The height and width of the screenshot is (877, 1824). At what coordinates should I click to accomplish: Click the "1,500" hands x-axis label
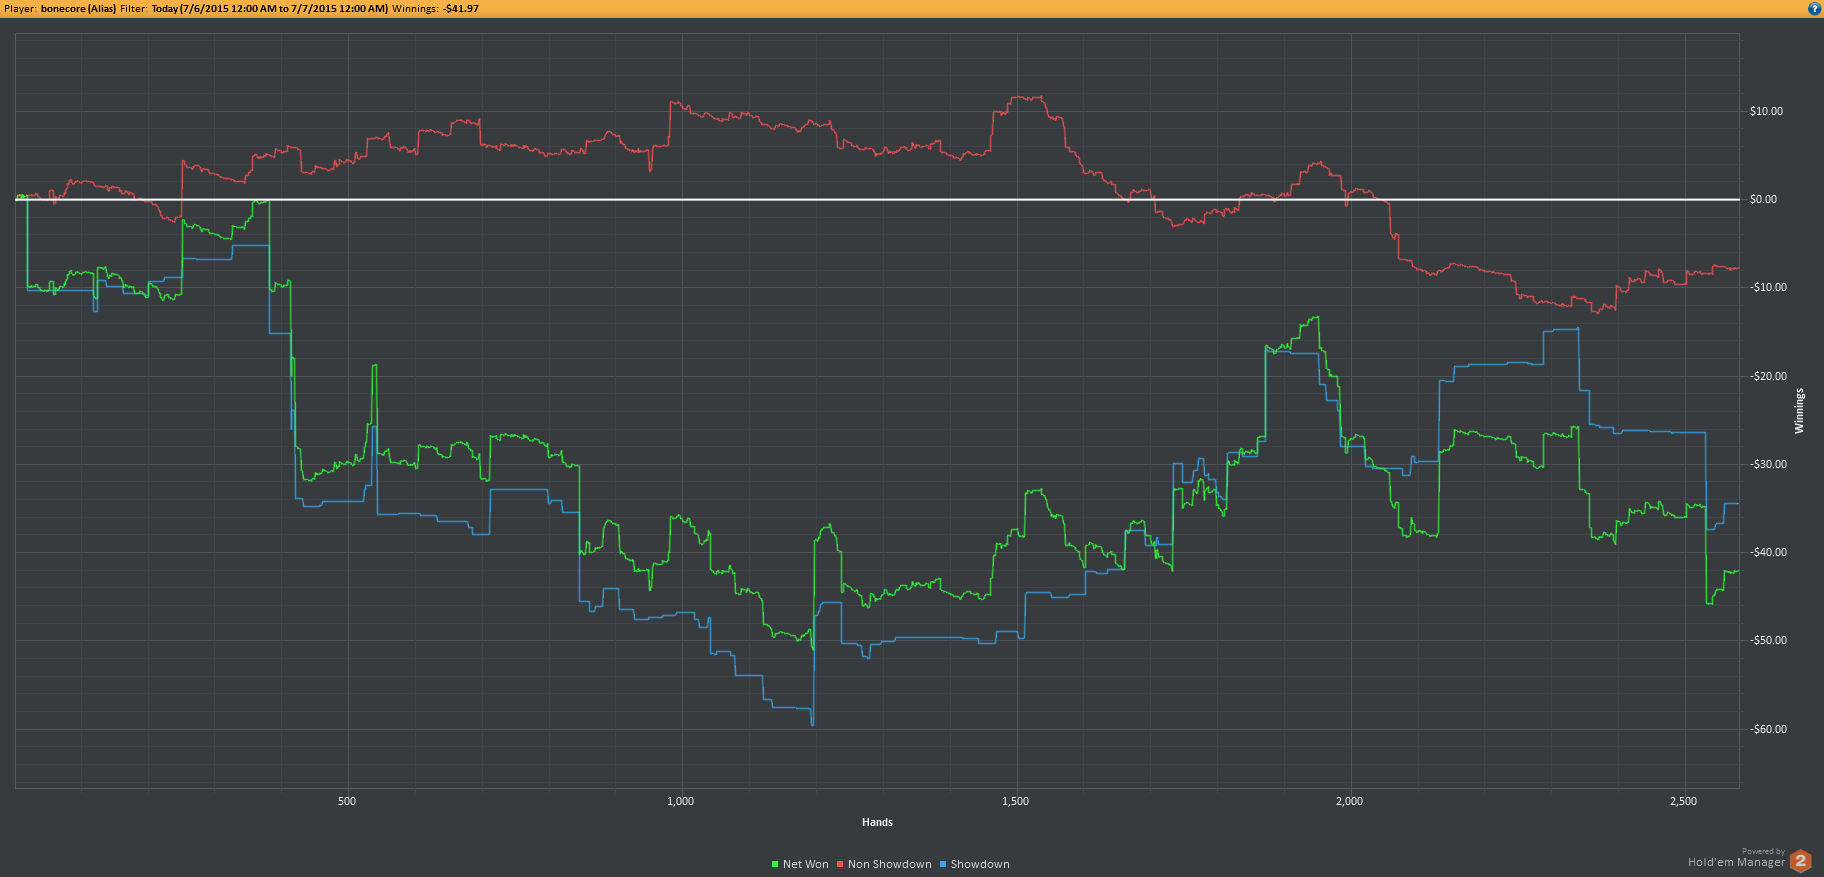(x=1015, y=801)
